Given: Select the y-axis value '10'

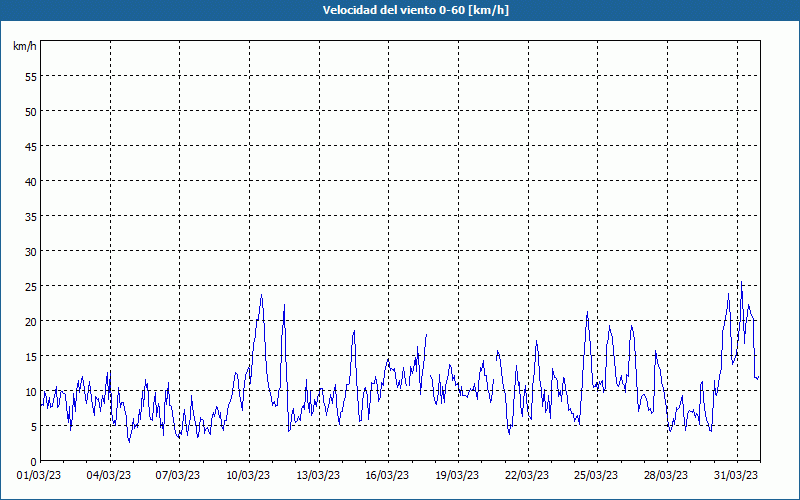Looking at the screenshot, I should click(31, 392).
